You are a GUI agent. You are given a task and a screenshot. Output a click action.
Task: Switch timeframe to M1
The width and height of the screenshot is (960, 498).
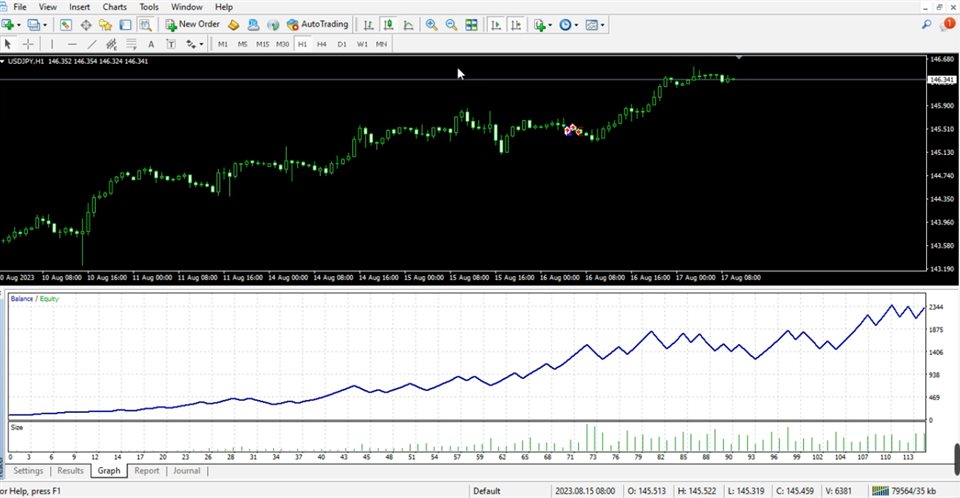(x=223, y=44)
